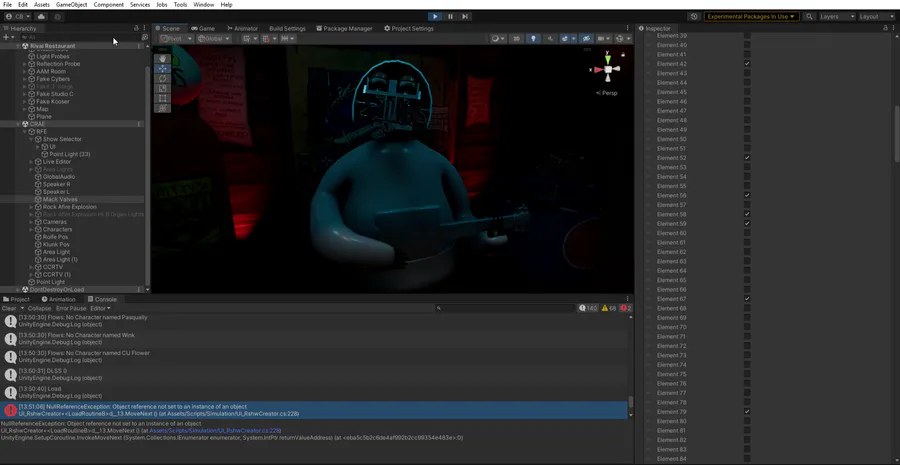Image resolution: width=900 pixels, height=465 pixels.
Task: Open the Pivot dropdown in Scene toolbar
Action: click(176, 39)
